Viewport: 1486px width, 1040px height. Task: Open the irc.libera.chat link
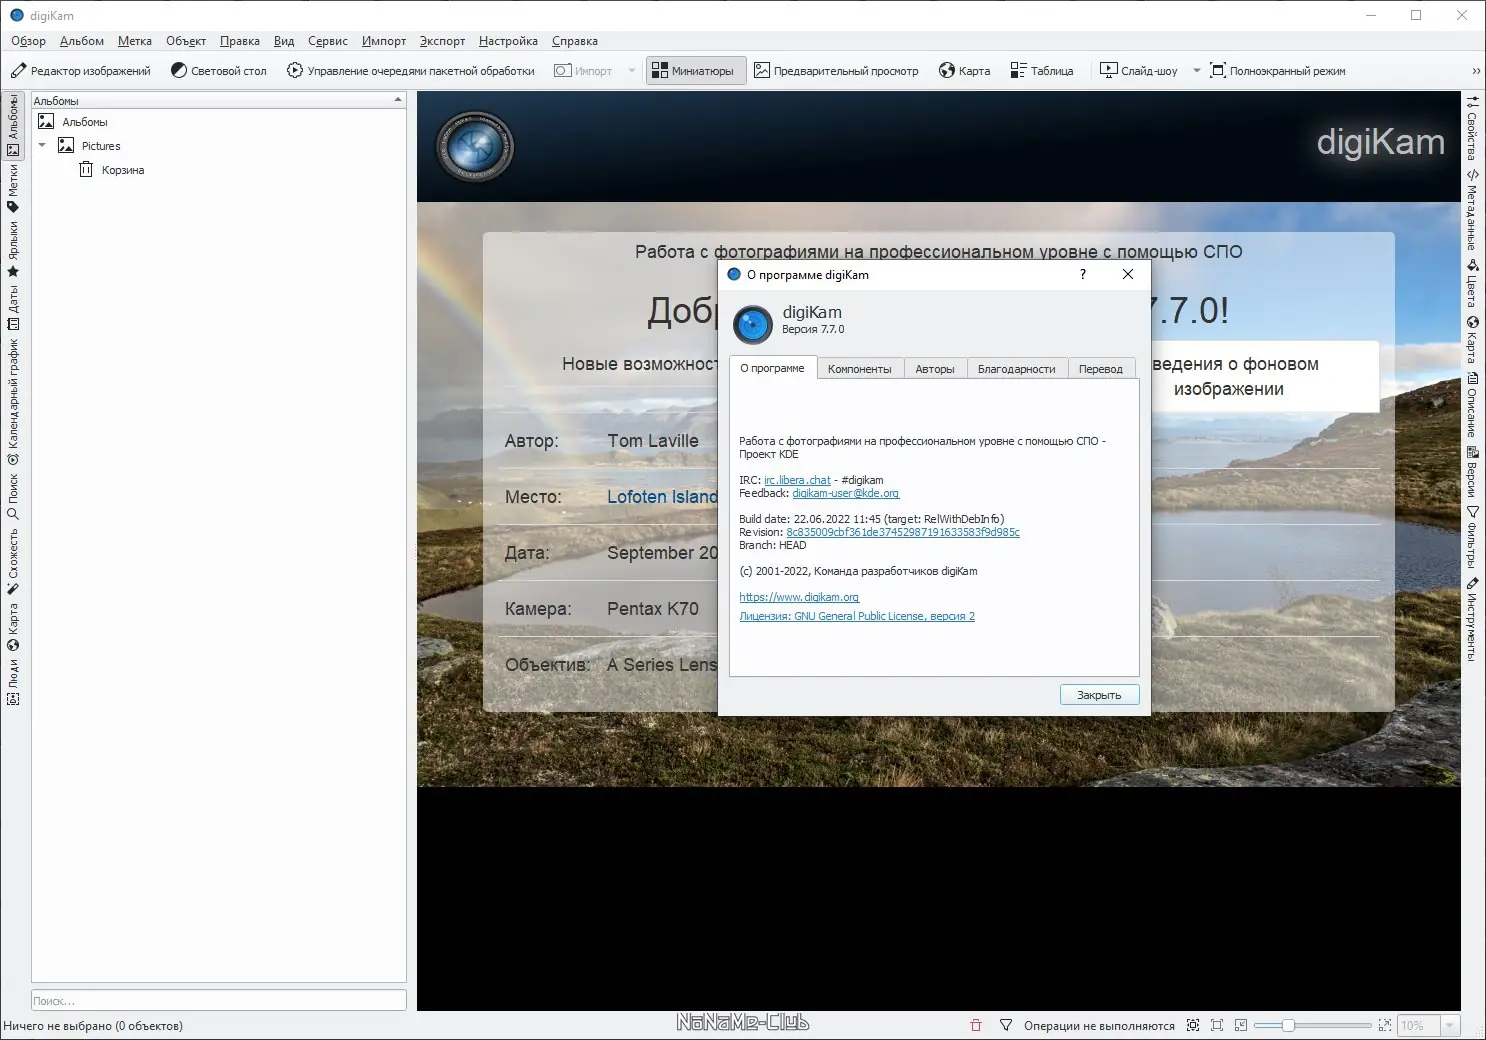pyautogui.click(x=797, y=480)
